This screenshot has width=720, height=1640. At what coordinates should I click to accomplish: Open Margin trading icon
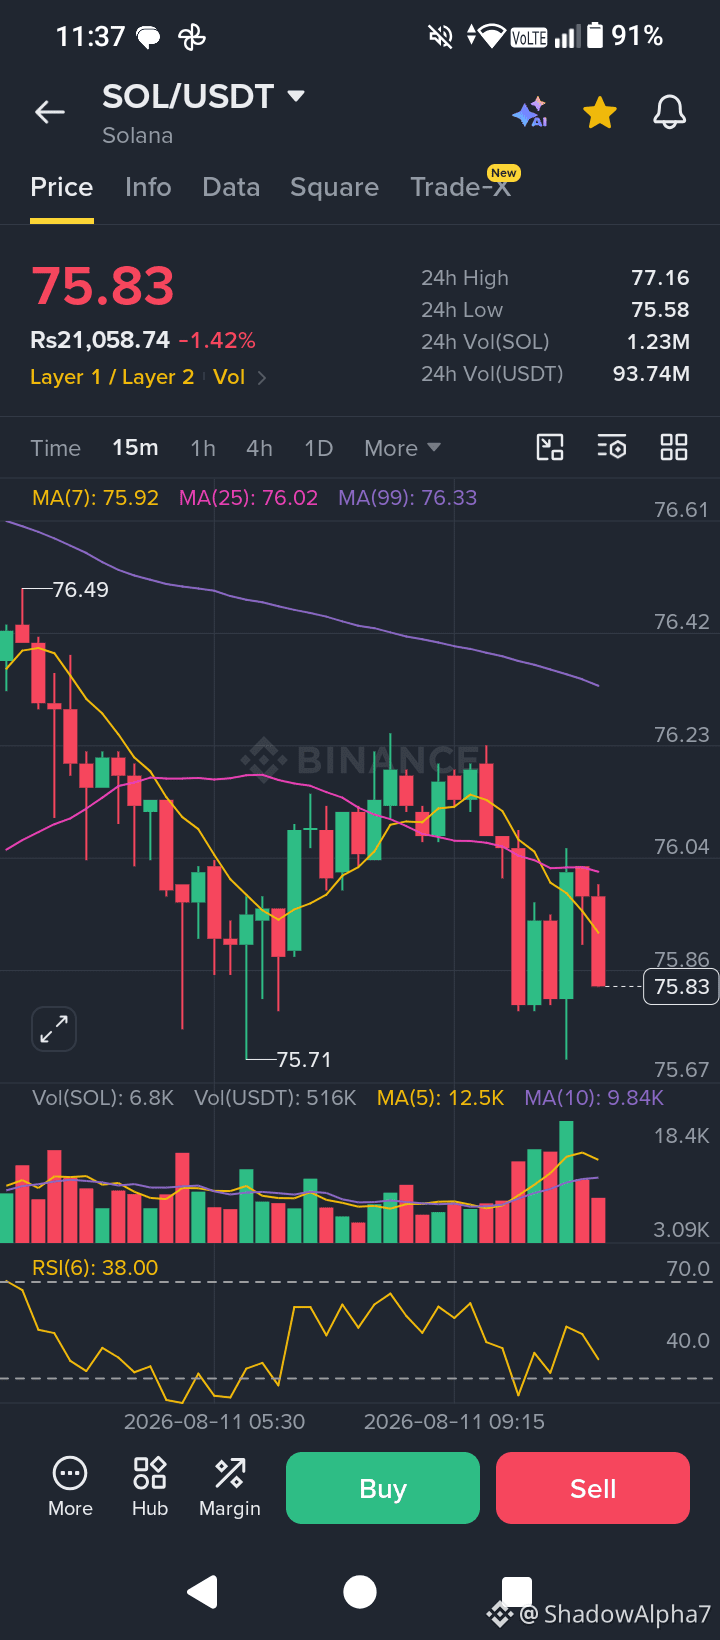click(x=230, y=1487)
